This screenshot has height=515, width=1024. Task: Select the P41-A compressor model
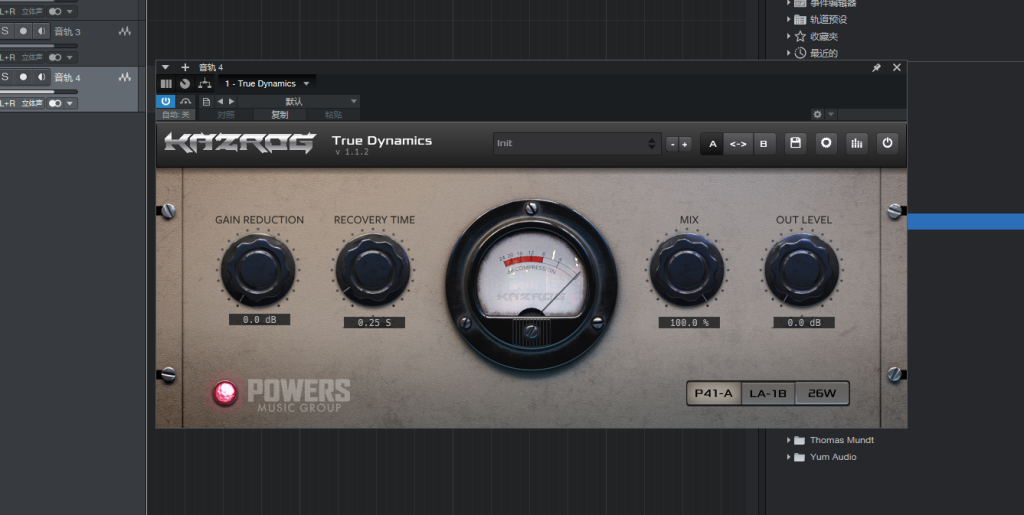[x=714, y=394]
